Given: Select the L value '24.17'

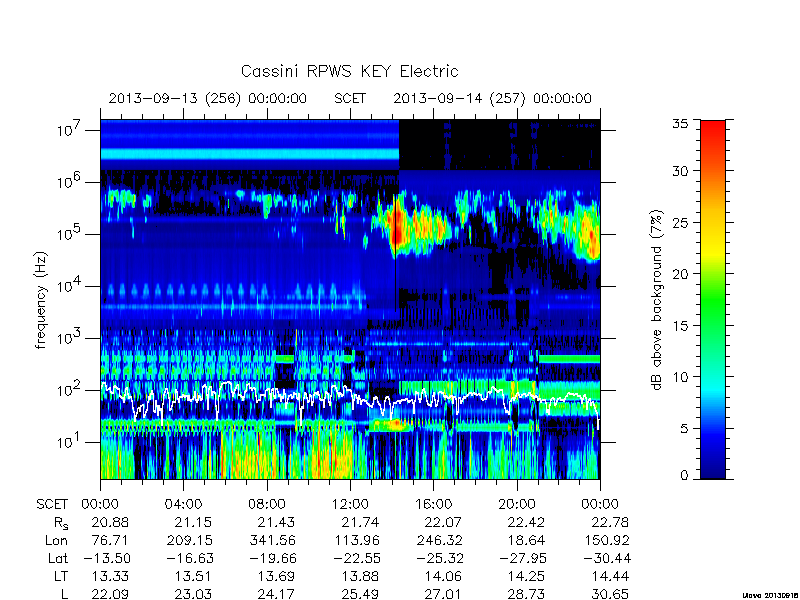Looking at the screenshot, I should 276,594.
